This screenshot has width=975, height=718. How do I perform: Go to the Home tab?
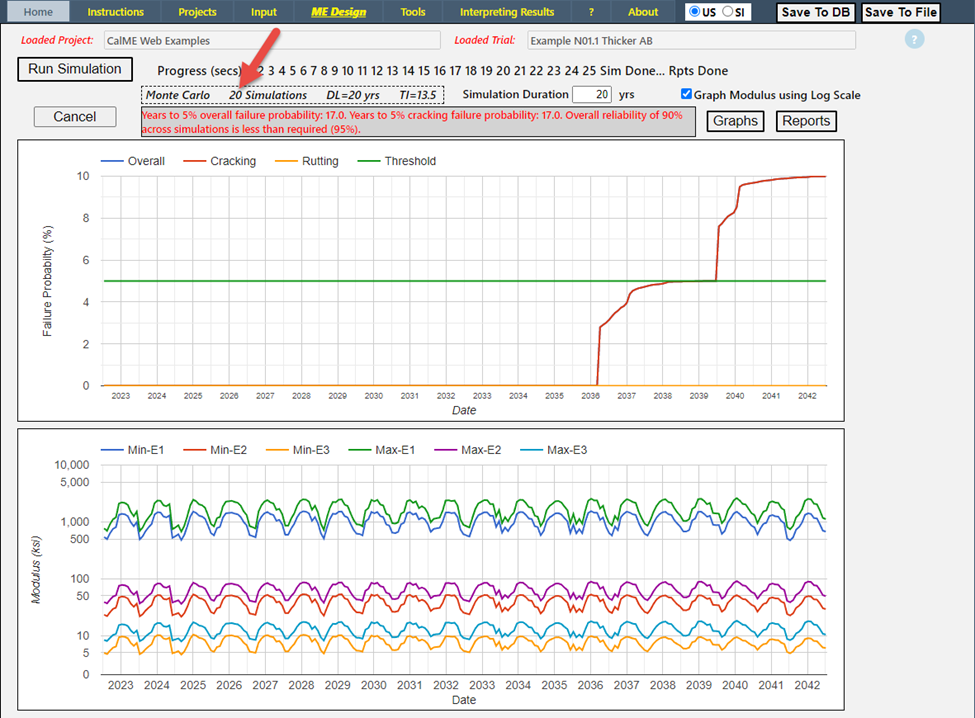tap(38, 12)
